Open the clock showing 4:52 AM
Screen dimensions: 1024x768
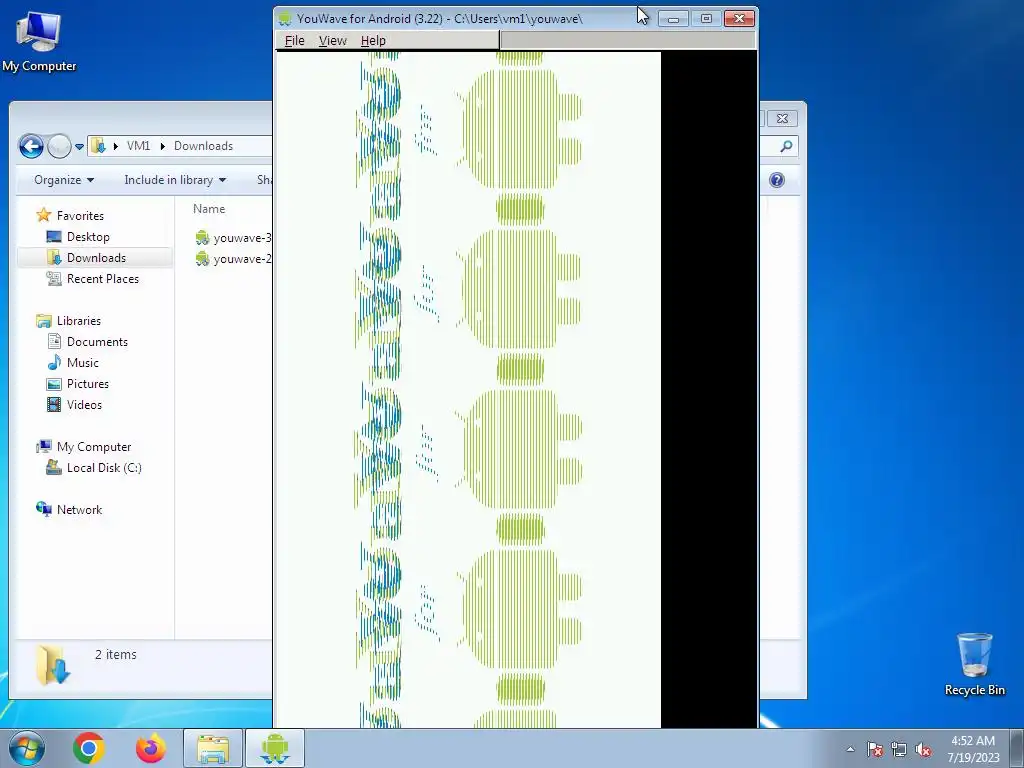coord(973,749)
